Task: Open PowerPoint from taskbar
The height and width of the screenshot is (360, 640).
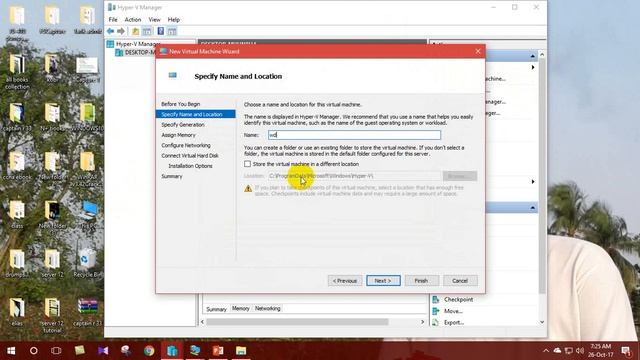Action: (218, 351)
